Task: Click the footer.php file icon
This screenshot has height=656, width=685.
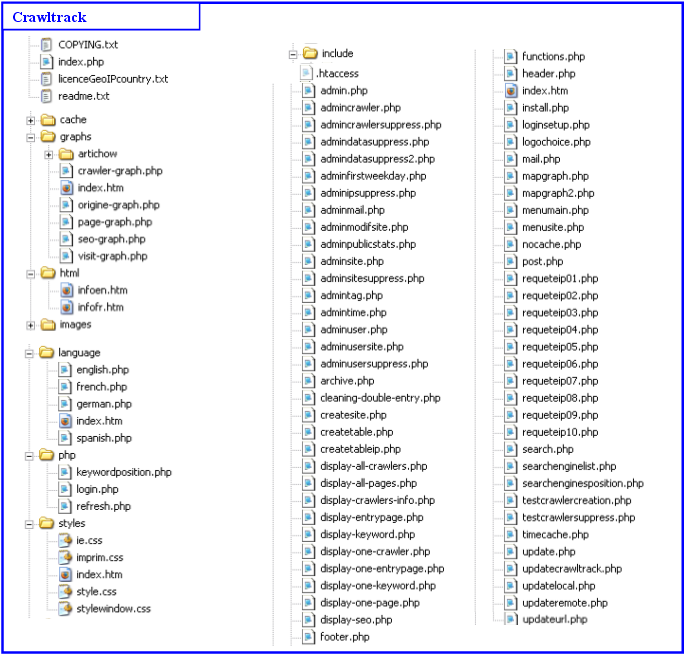Action: (308, 637)
